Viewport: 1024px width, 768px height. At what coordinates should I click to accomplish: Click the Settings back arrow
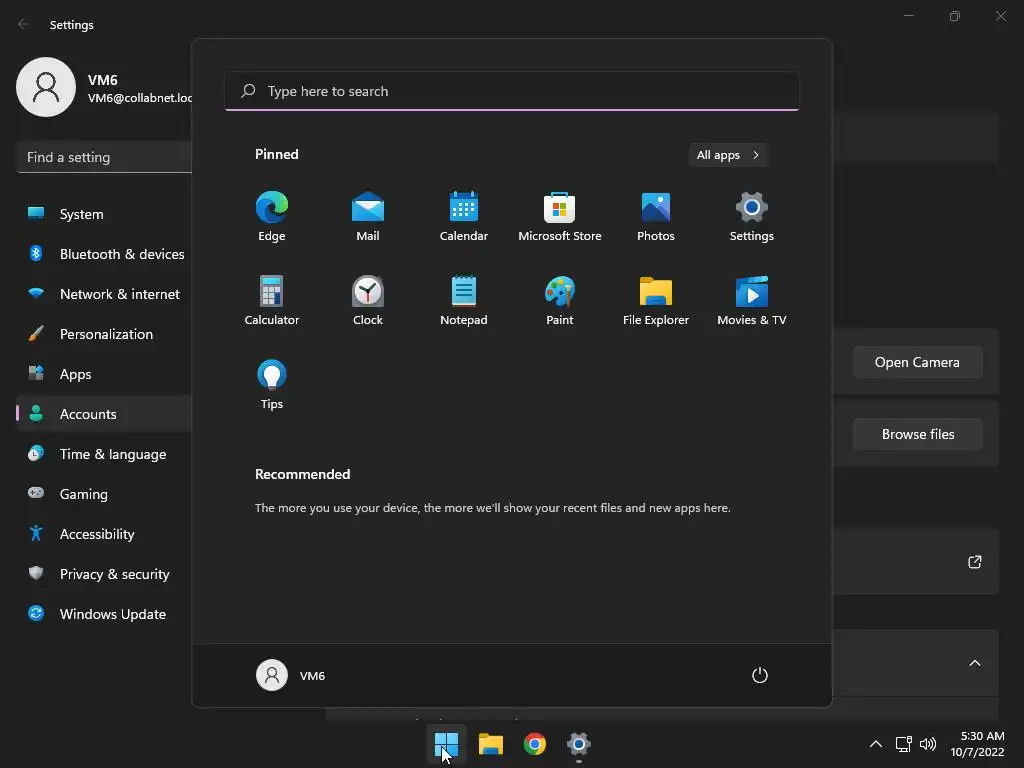pos(23,24)
